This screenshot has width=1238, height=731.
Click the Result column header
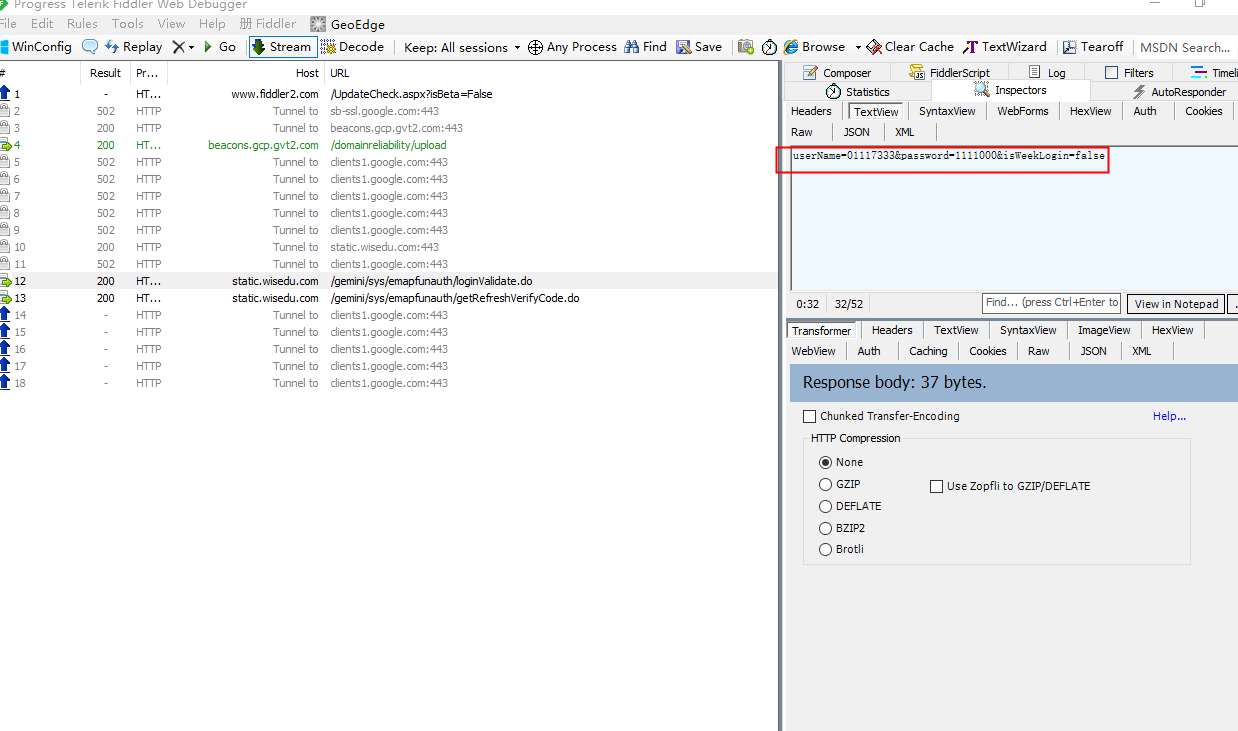pyautogui.click(x=105, y=73)
